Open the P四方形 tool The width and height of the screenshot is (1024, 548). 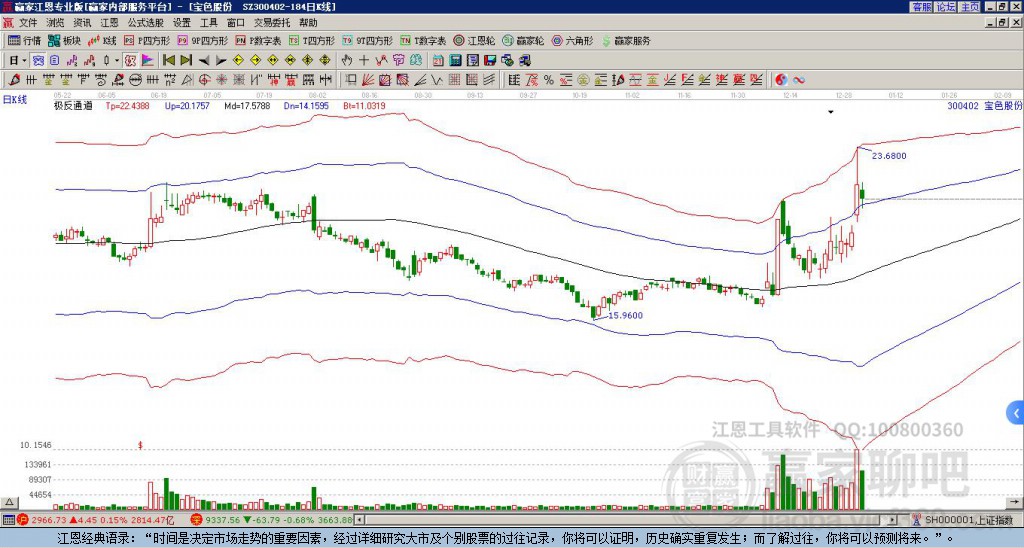pos(147,40)
